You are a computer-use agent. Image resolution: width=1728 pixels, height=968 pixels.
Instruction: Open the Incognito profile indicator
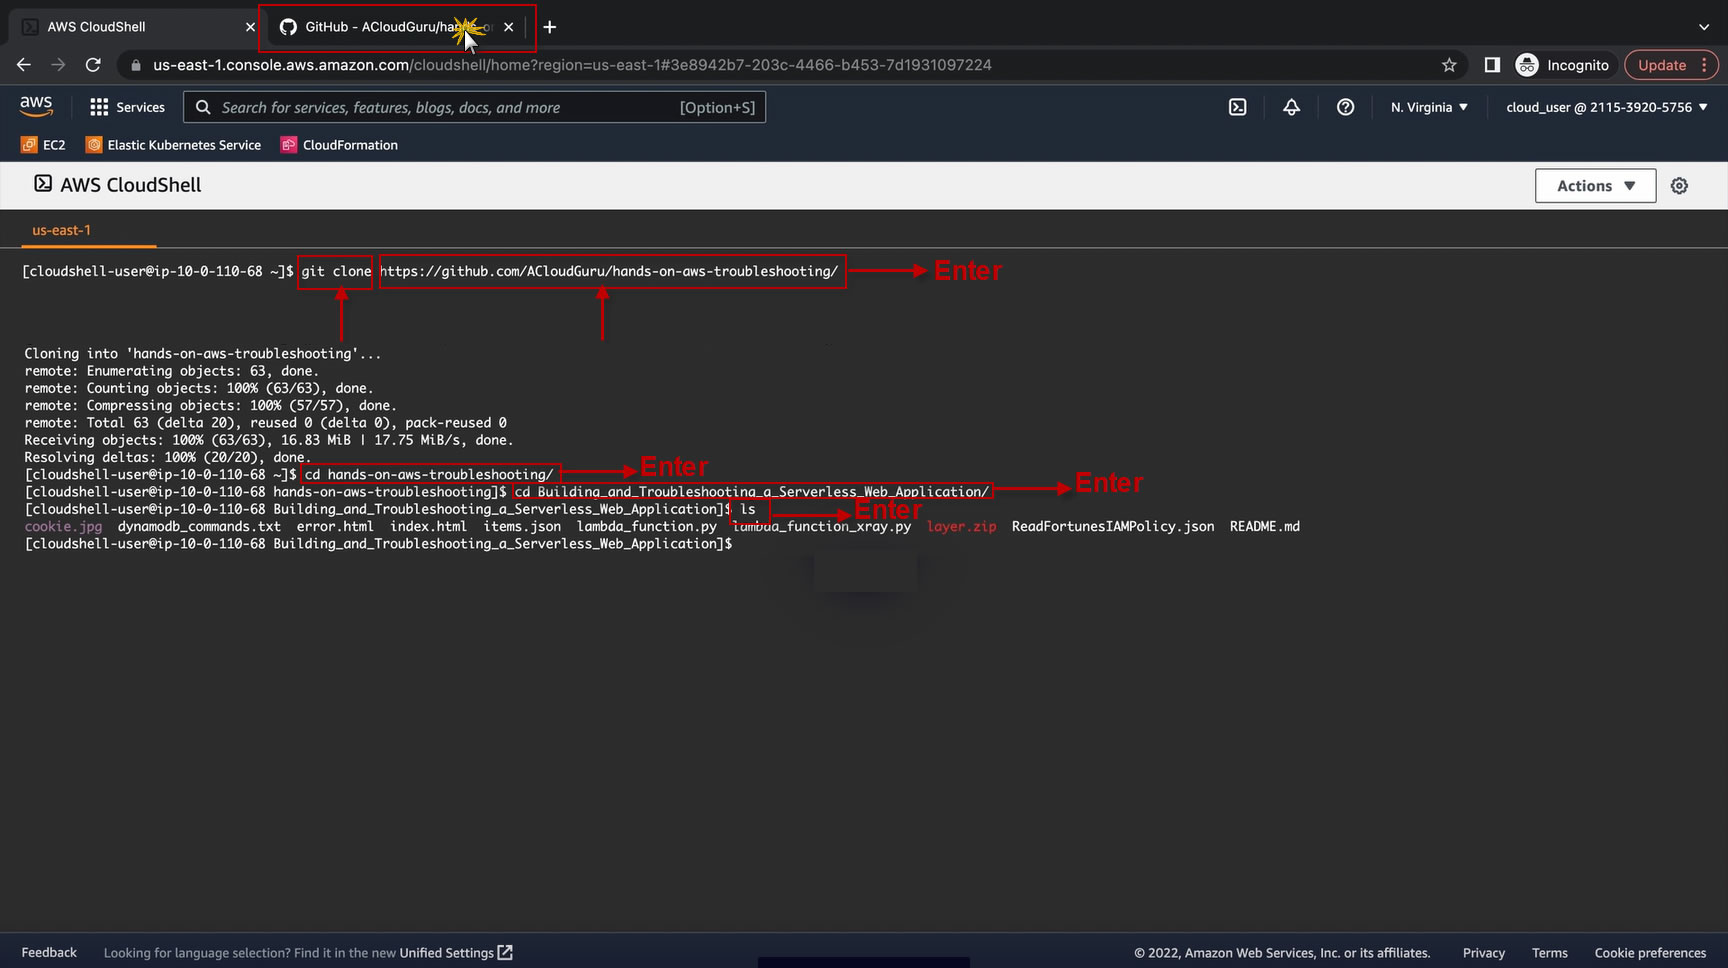tap(1563, 65)
